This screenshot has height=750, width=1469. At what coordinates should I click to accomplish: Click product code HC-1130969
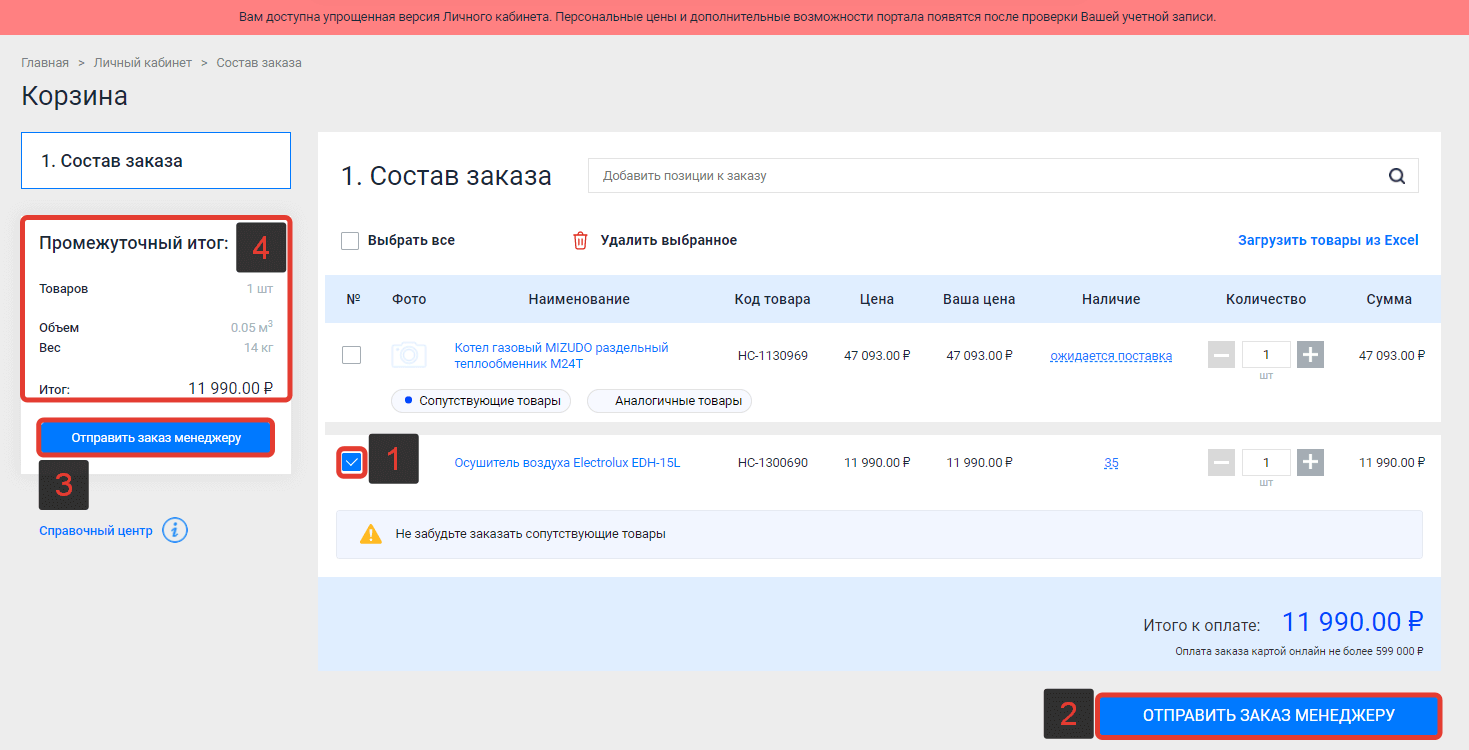772,356
